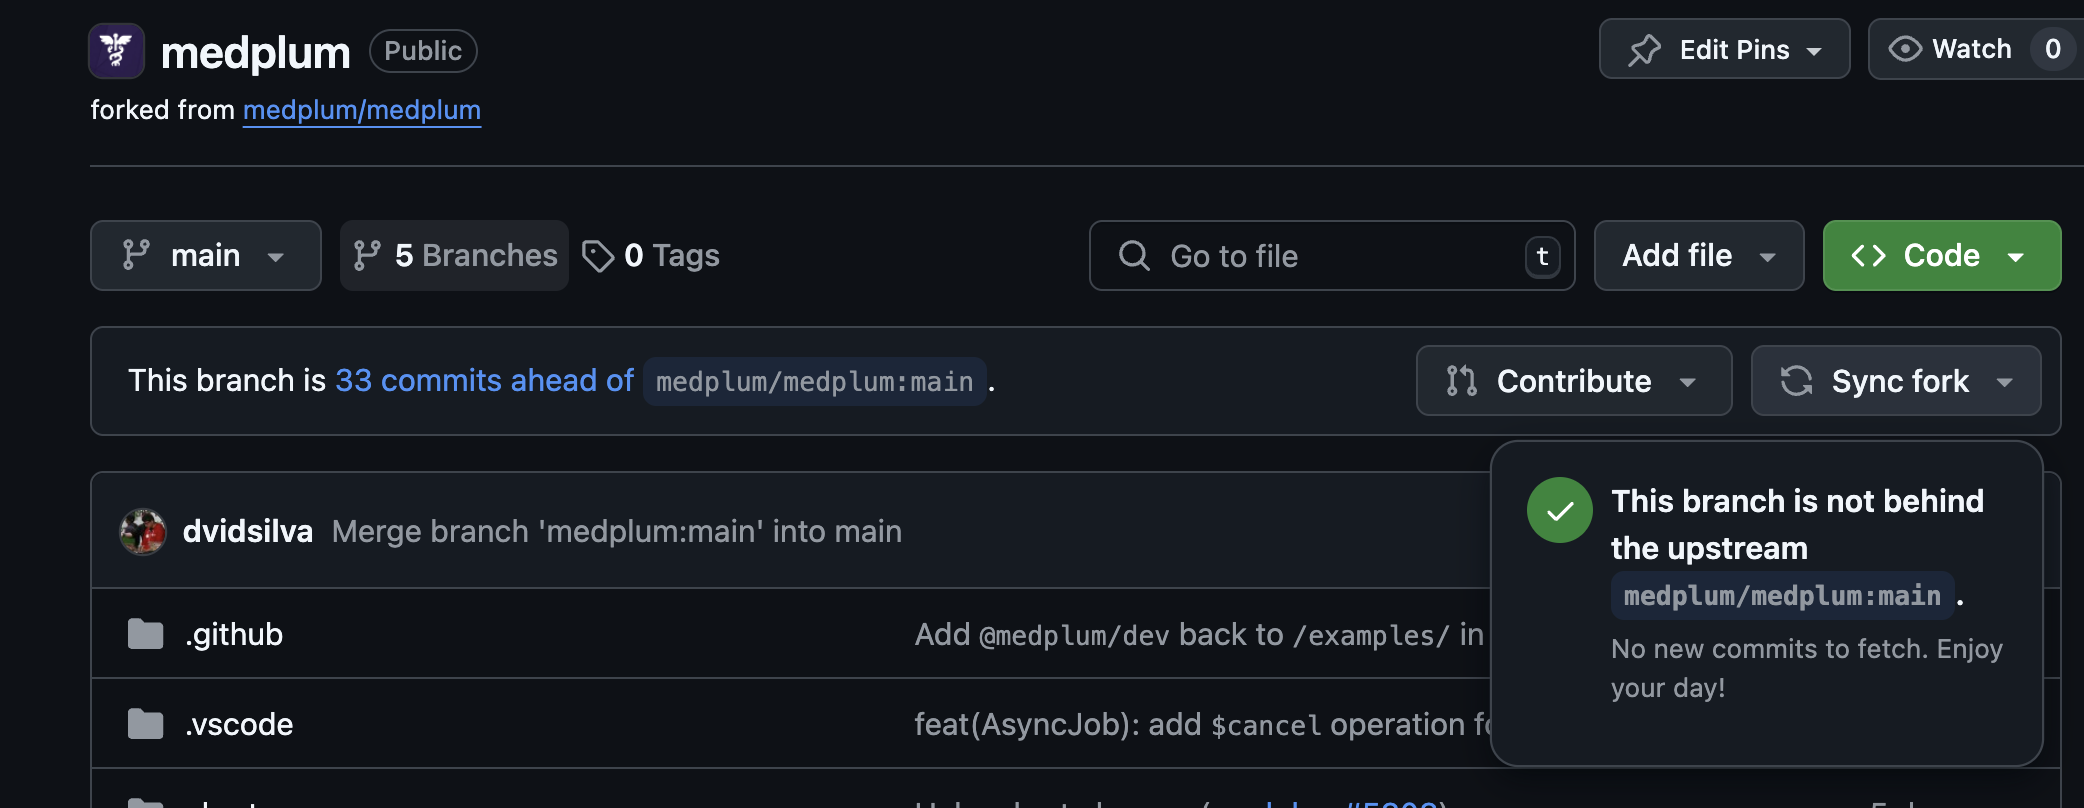This screenshot has height=808, width=2084.
Task: Click the eye icon on the Watch button
Action: pos(1905,49)
